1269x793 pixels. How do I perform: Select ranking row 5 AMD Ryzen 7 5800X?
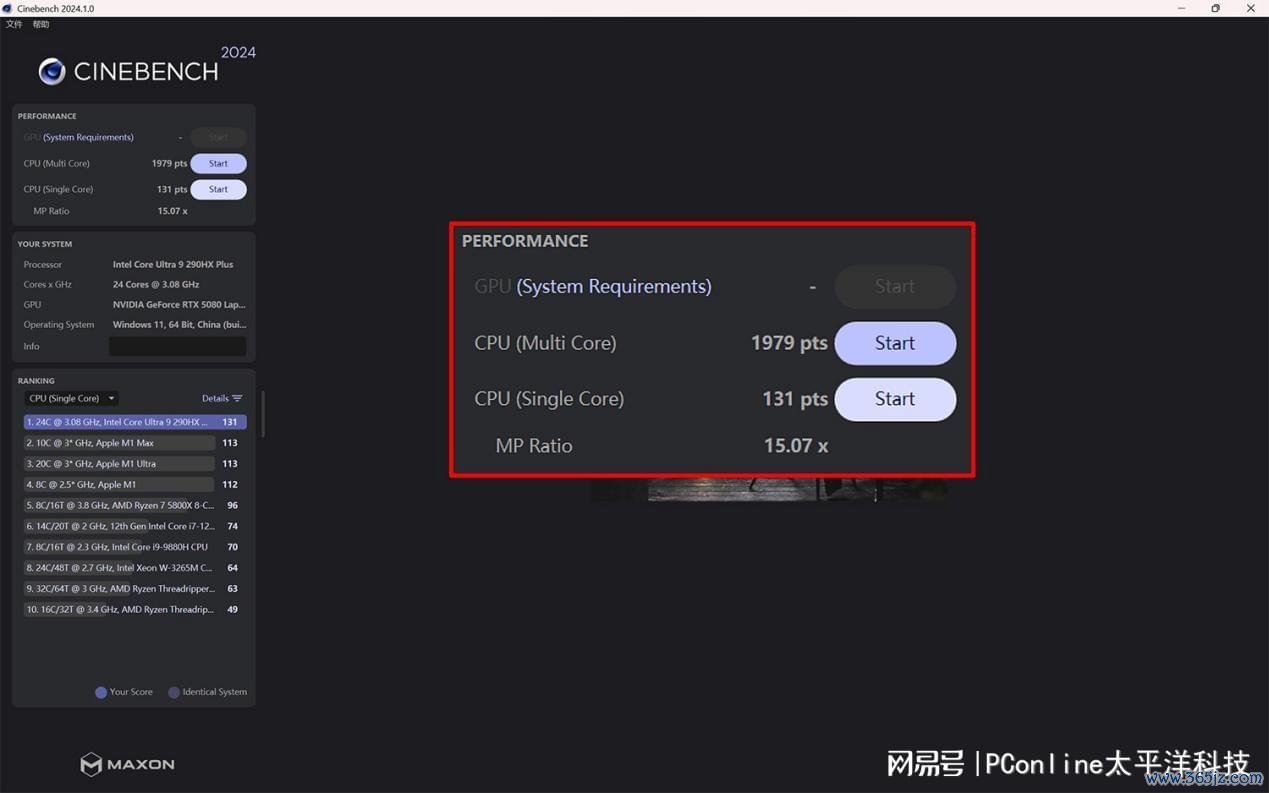(x=135, y=505)
